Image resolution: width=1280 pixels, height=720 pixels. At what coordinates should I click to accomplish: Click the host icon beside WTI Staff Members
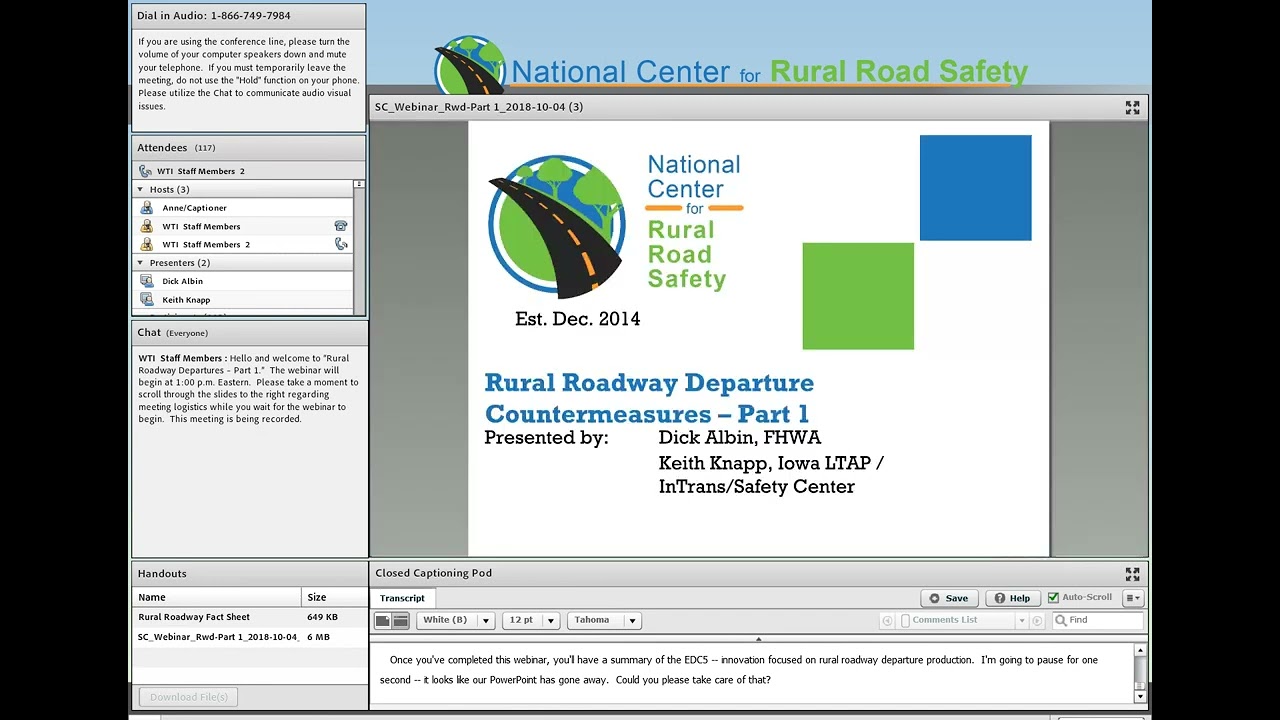pyautogui.click(x=147, y=226)
